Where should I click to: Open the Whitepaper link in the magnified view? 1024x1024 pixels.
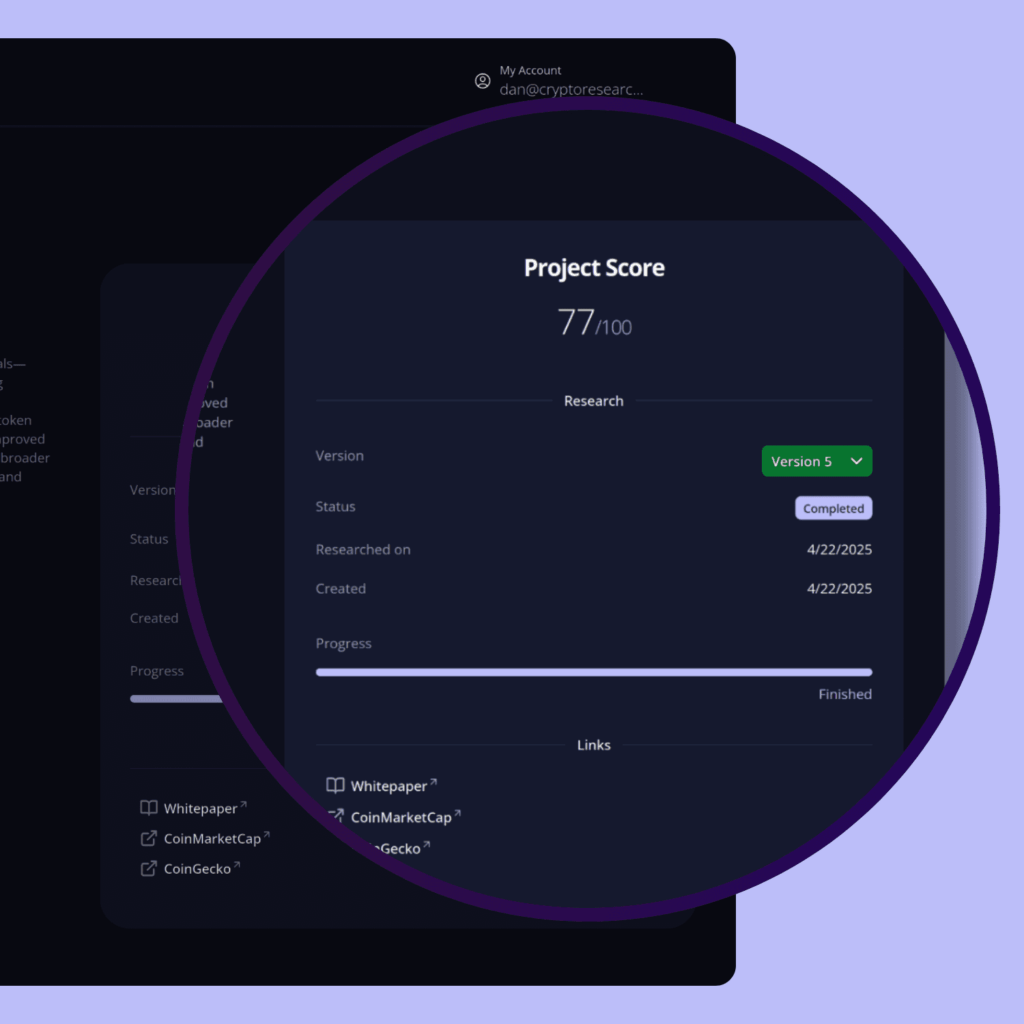click(389, 787)
